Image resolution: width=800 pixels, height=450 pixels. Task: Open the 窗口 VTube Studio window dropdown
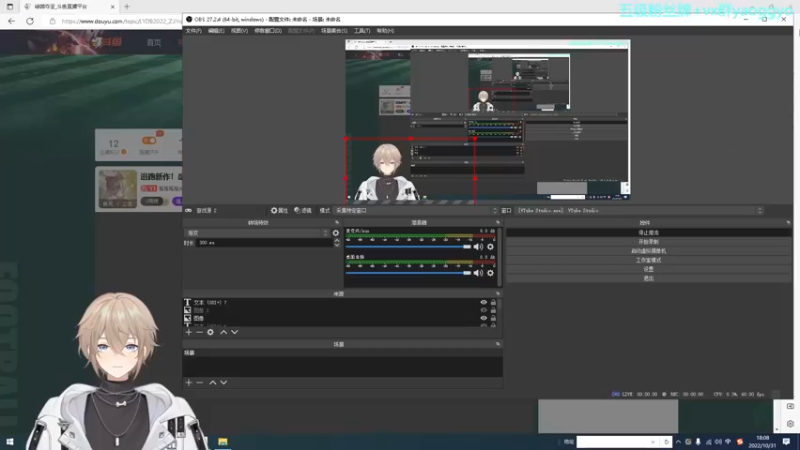pos(639,210)
